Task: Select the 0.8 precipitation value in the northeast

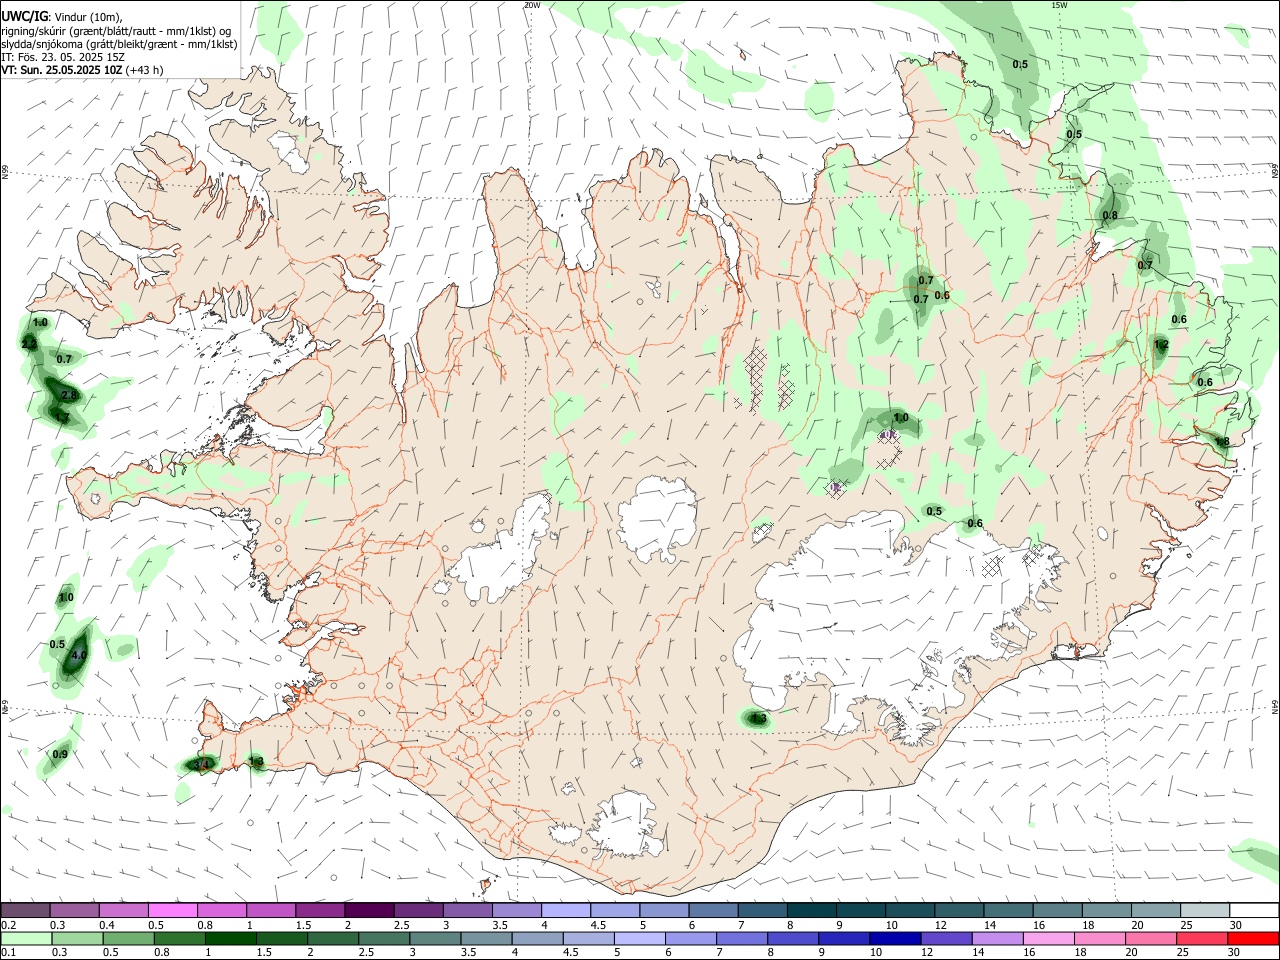Action: click(x=1110, y=216)
